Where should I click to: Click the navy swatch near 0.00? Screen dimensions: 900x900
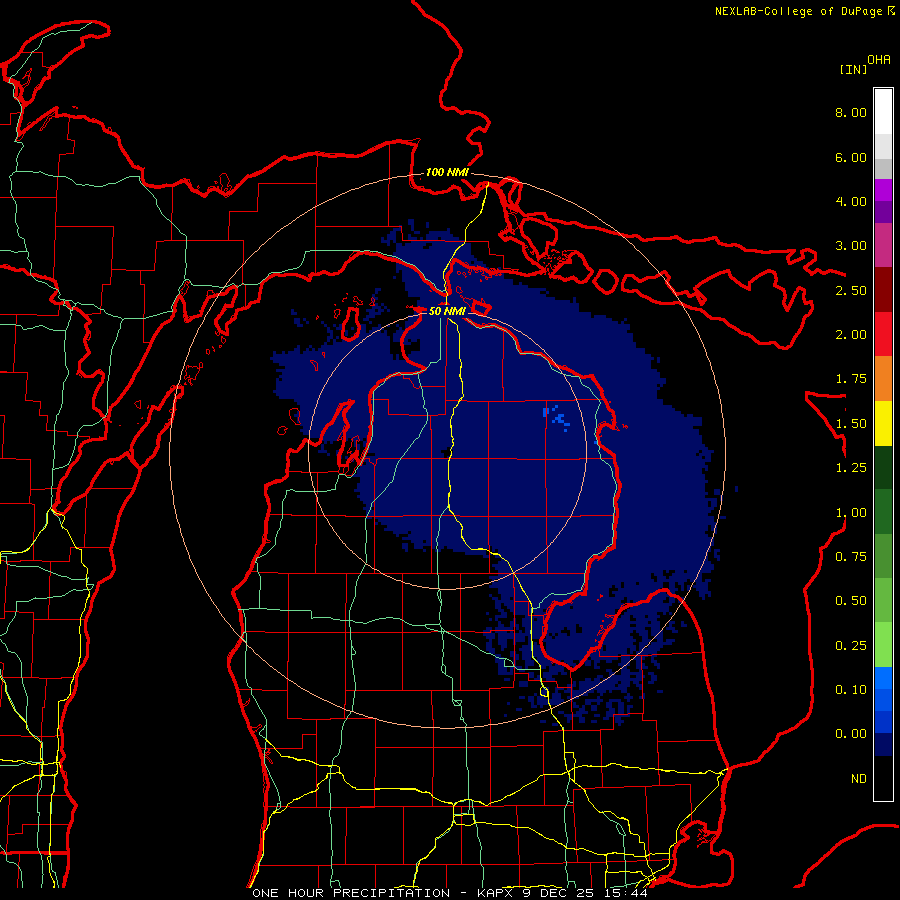point(883,745)
